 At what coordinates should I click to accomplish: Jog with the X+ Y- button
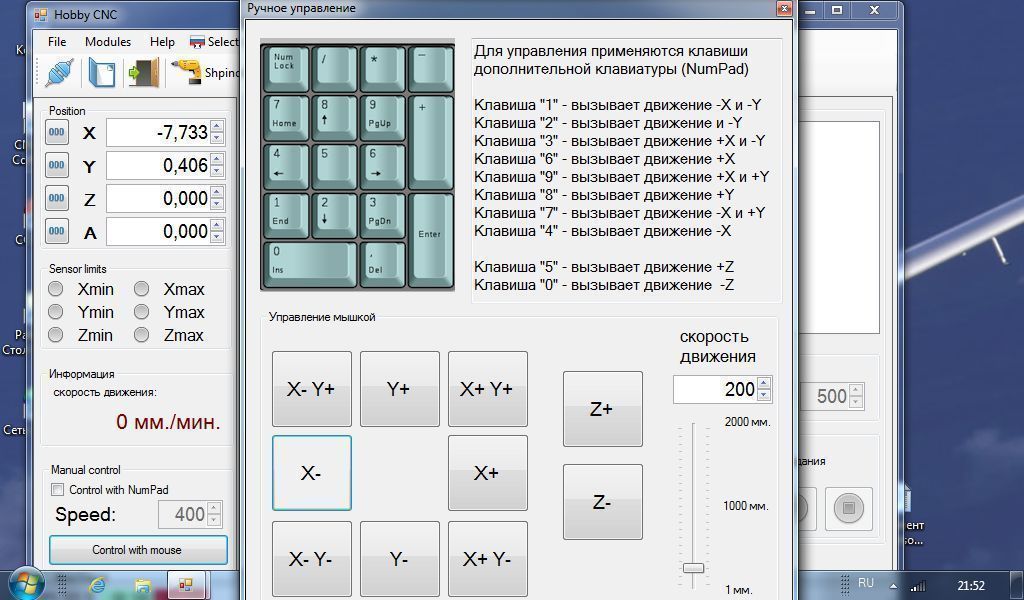(488, 560)
